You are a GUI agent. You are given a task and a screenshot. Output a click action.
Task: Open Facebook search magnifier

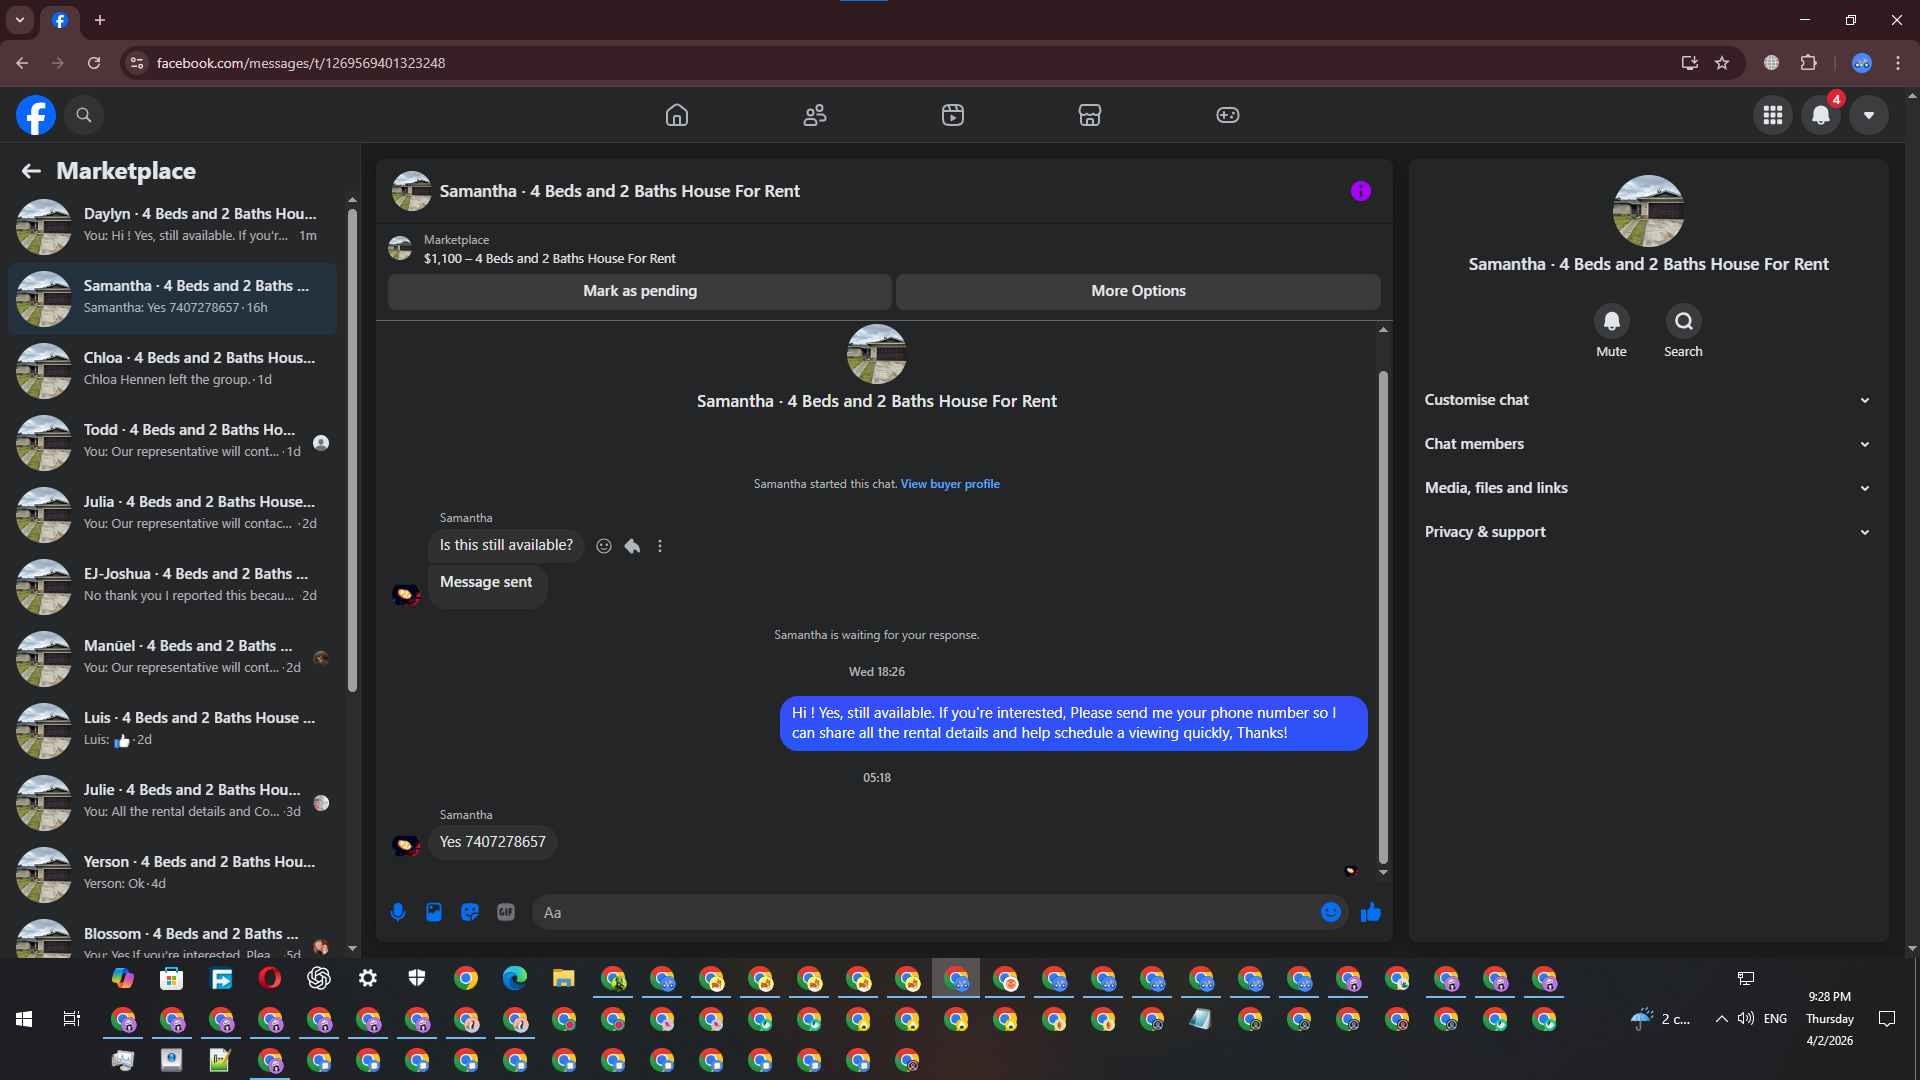(x=84, y=115)
